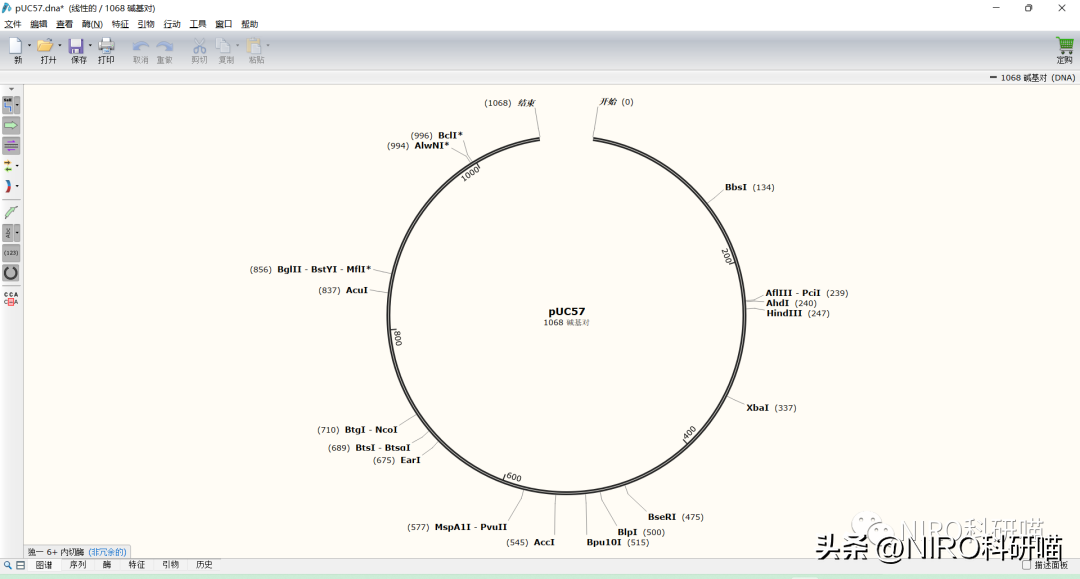The height and width of the screenshot is (579, 1080).
Task: Click the 非冗余的 enzyme set link
Action: click(107, 552)
